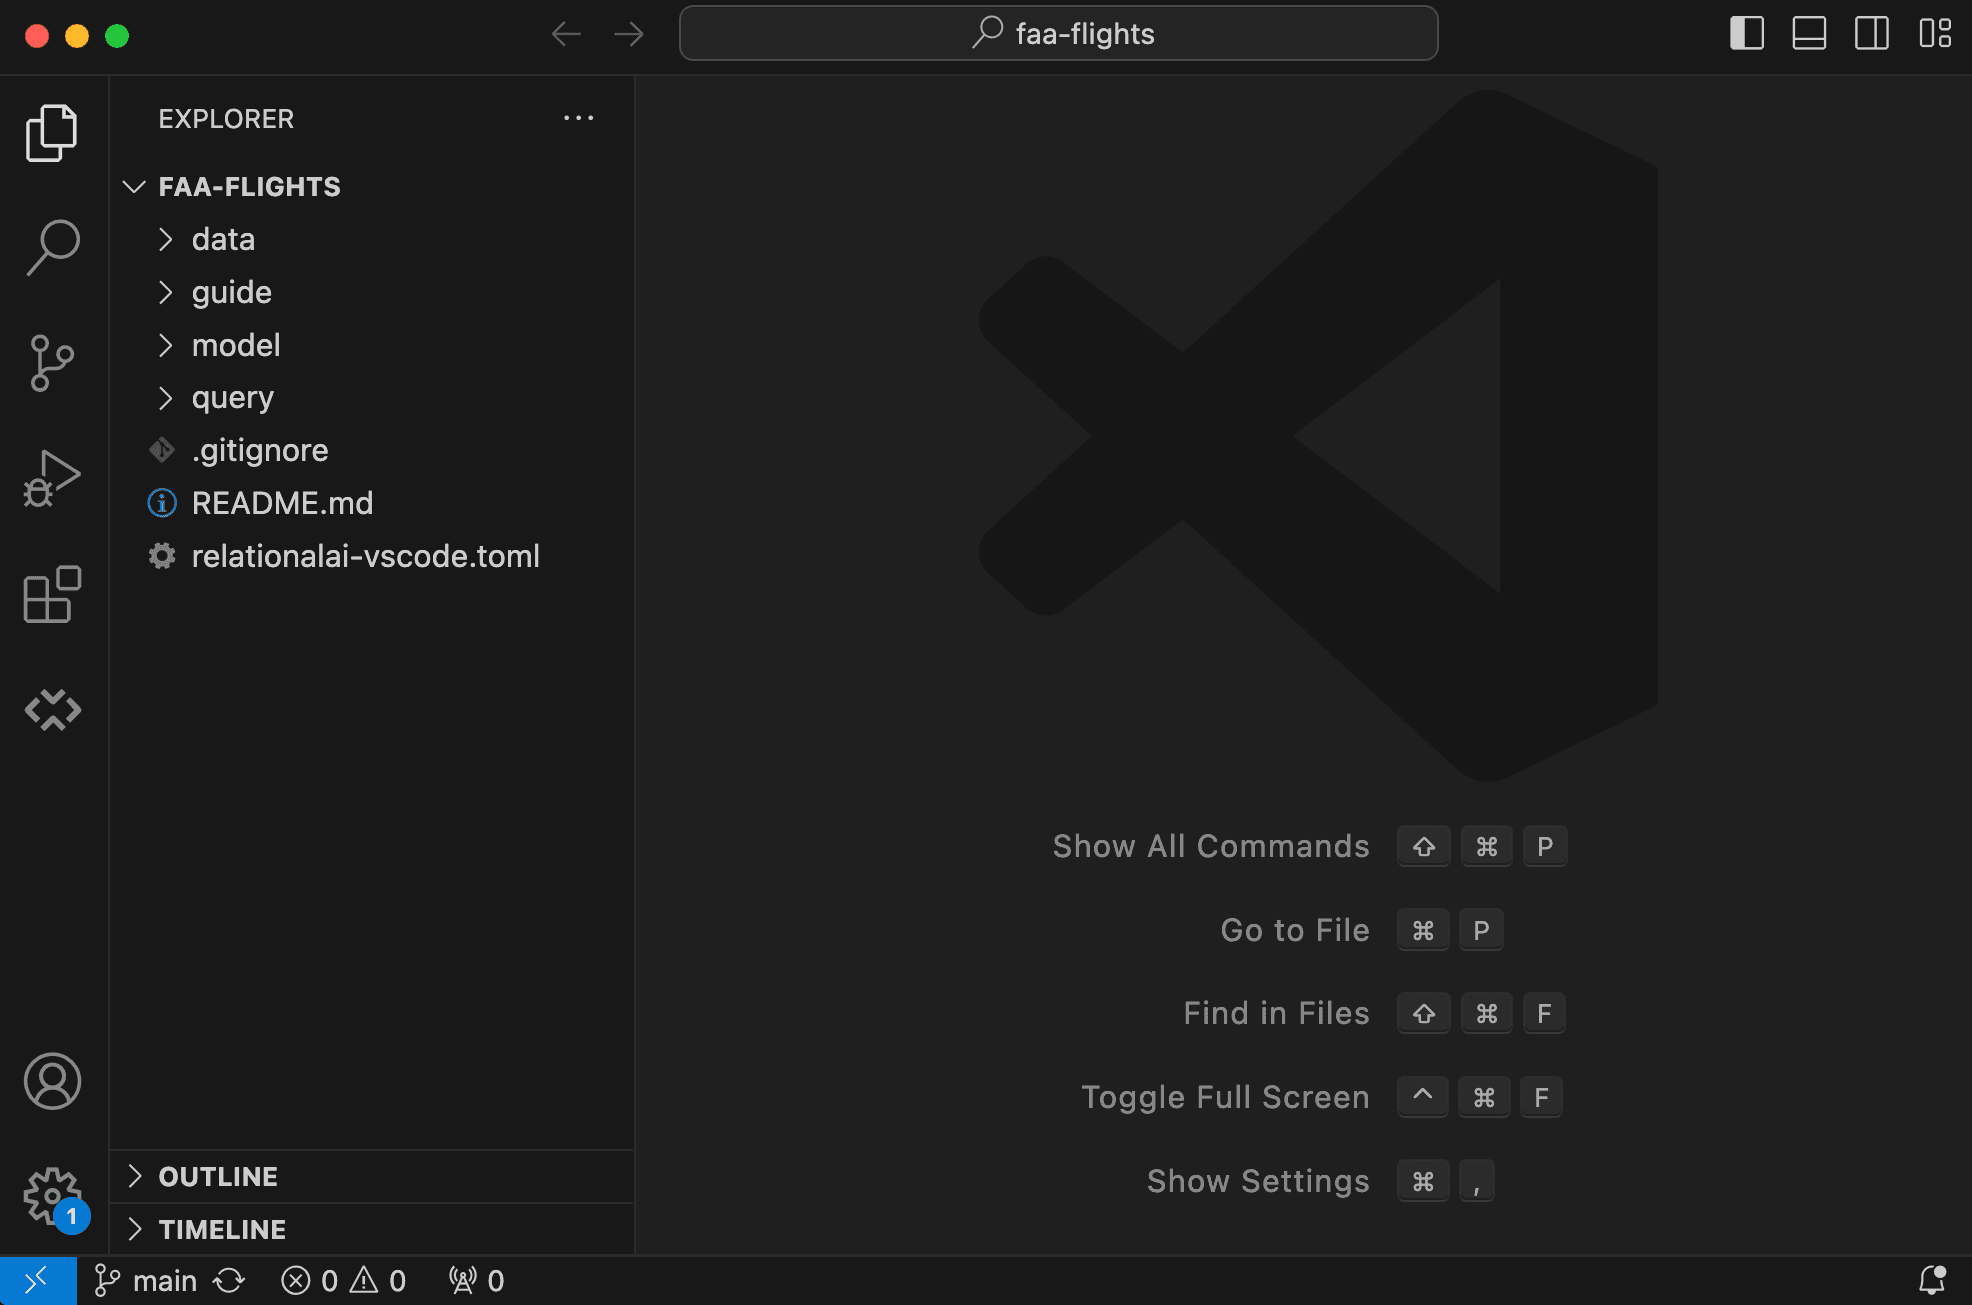Open the Manage gear menu
This screenshot has height=1305, width=1972.
(52, 1197)
